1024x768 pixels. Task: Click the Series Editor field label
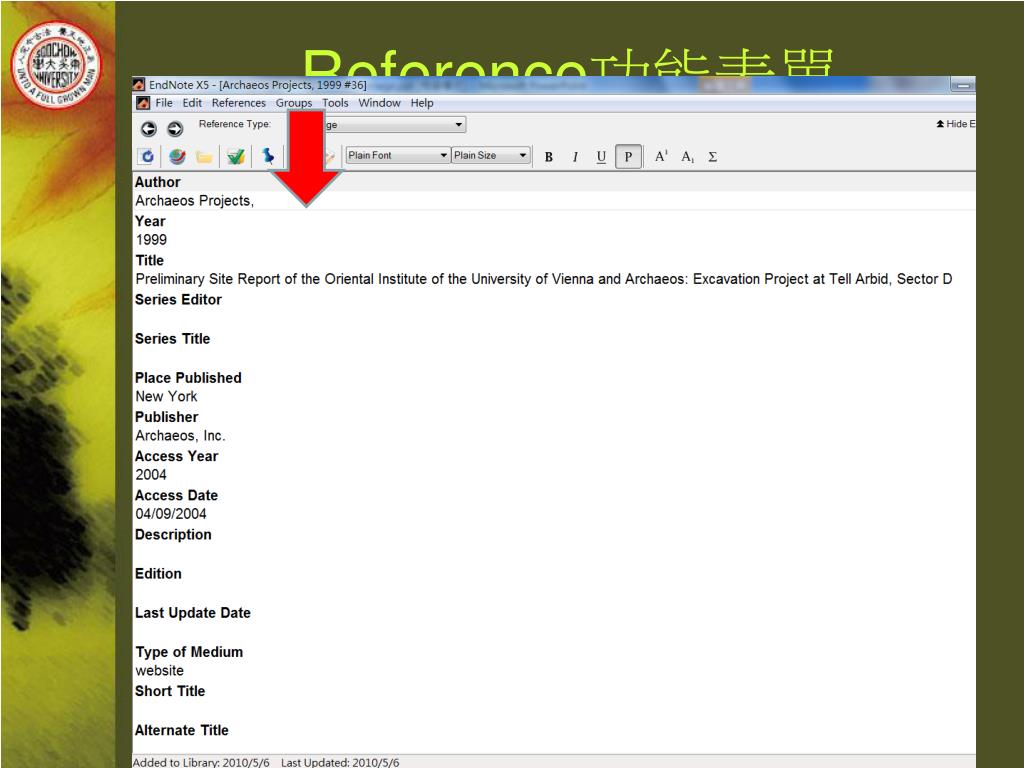178,300
